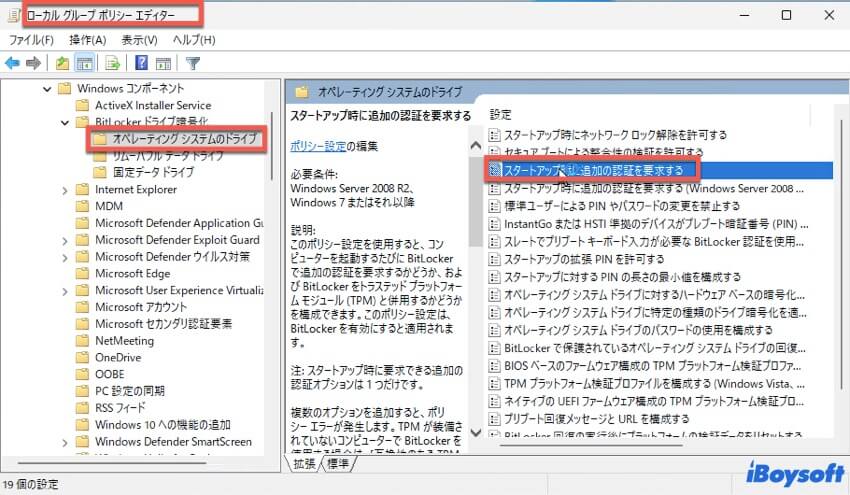Screen dimensions: 850x495
Task: Select スタートアップ時にネットワーク ロック解除を許可する policy
Action: click(615, 134)
